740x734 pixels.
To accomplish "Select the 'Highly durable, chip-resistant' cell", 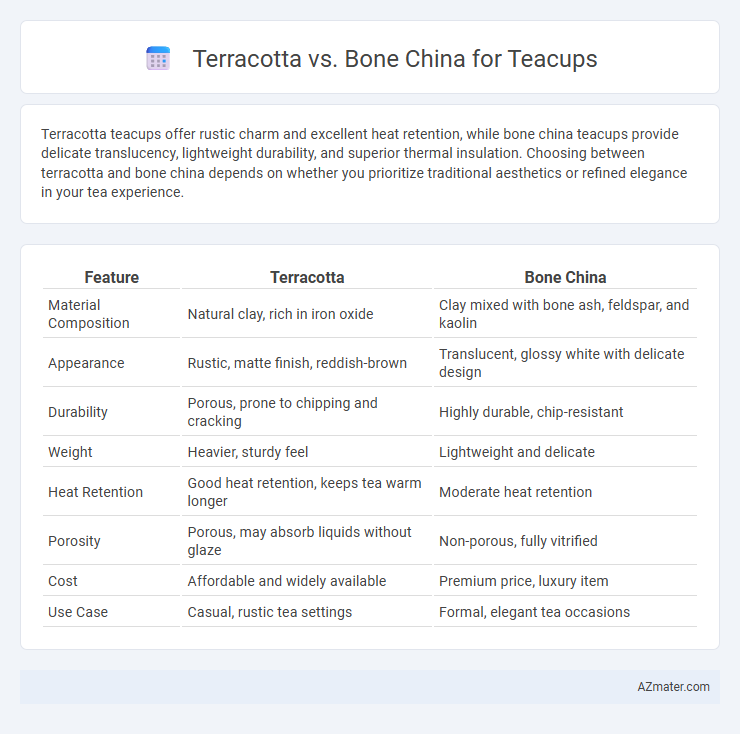I will (531, 412).
